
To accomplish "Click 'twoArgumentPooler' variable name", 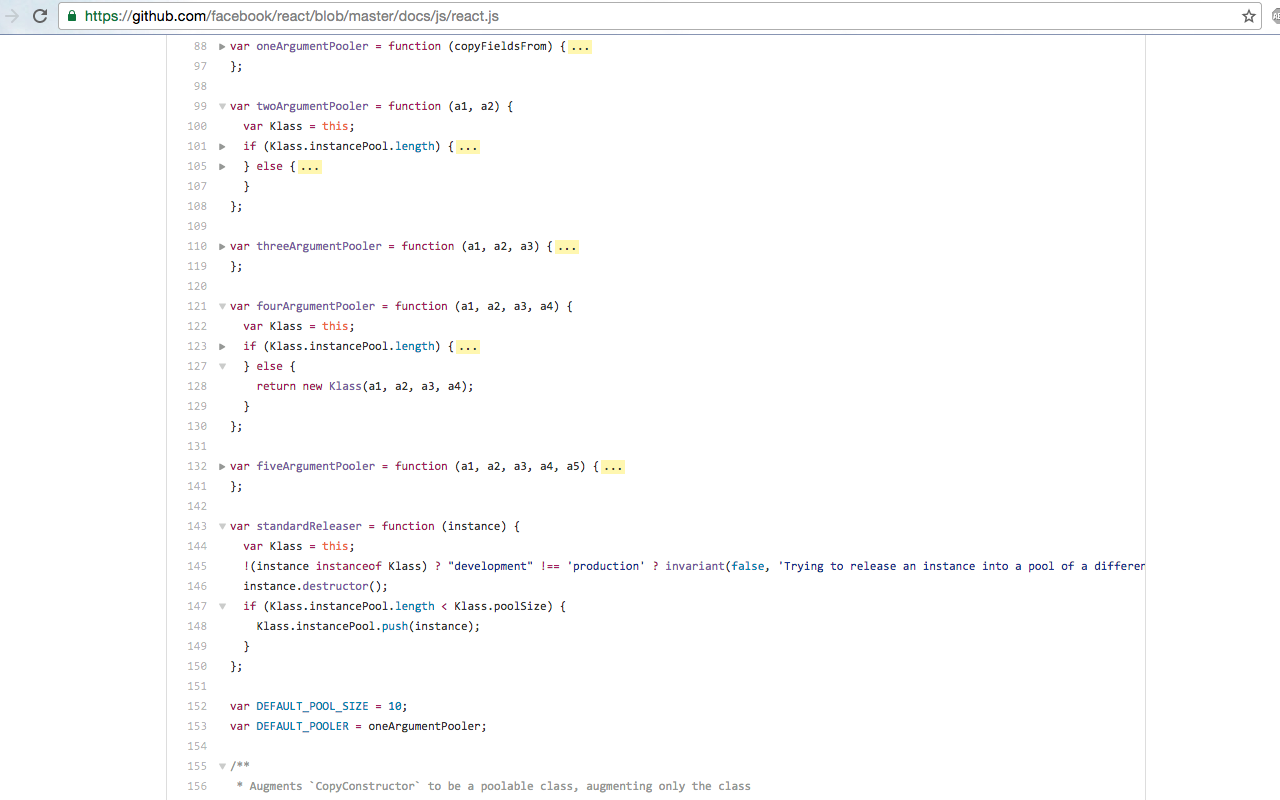I will [x=312, y=106].
